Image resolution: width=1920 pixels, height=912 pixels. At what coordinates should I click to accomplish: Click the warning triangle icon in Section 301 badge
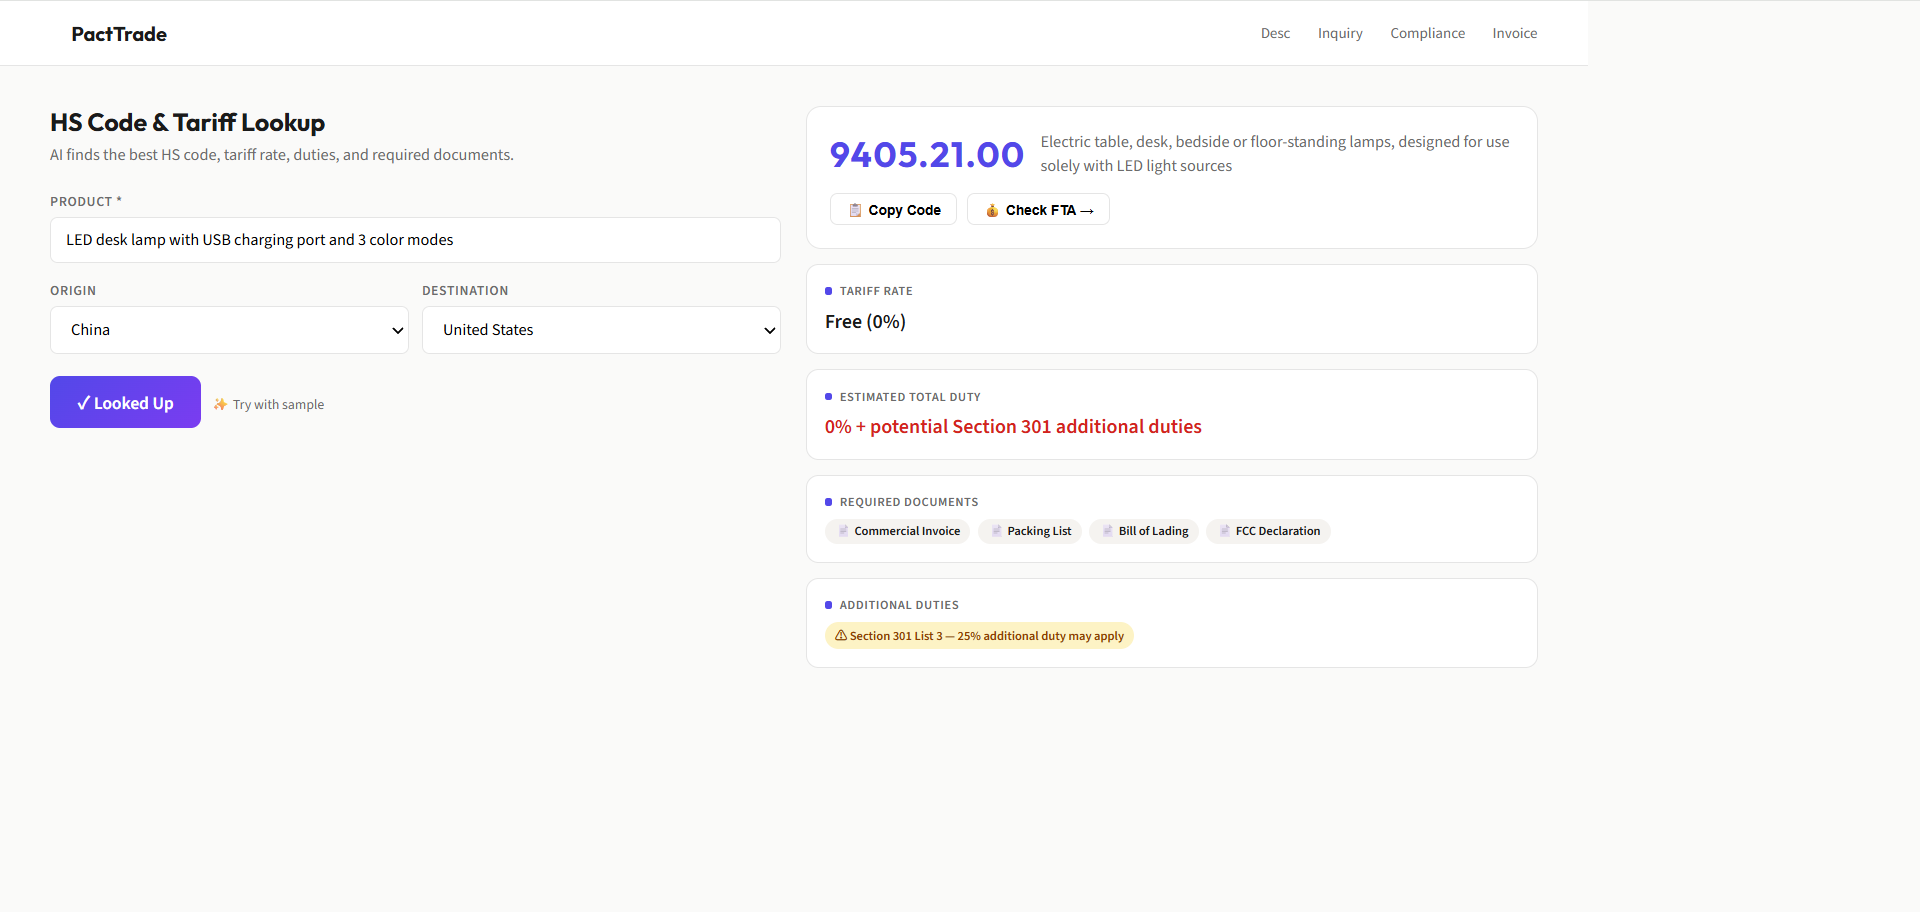(x=841, y=635)
